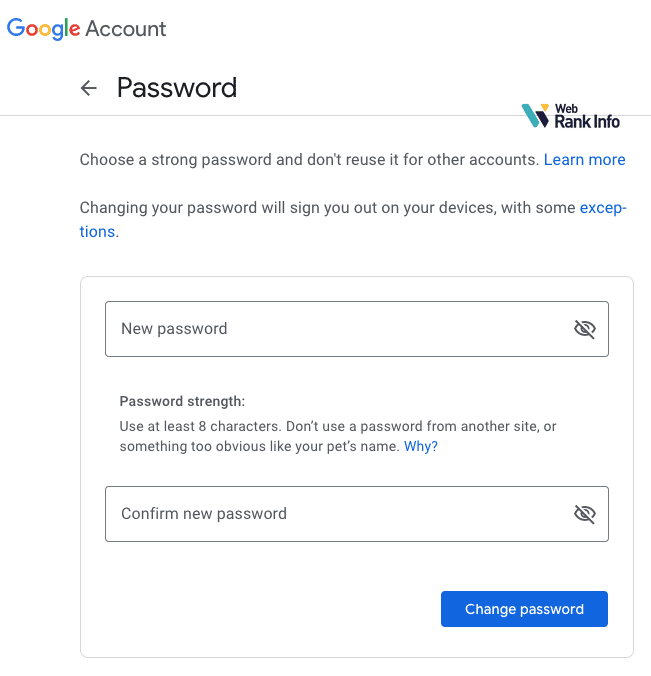Follow the exceptions link
The height and width of the screenshot is (676, 651).
pos(602,208)
